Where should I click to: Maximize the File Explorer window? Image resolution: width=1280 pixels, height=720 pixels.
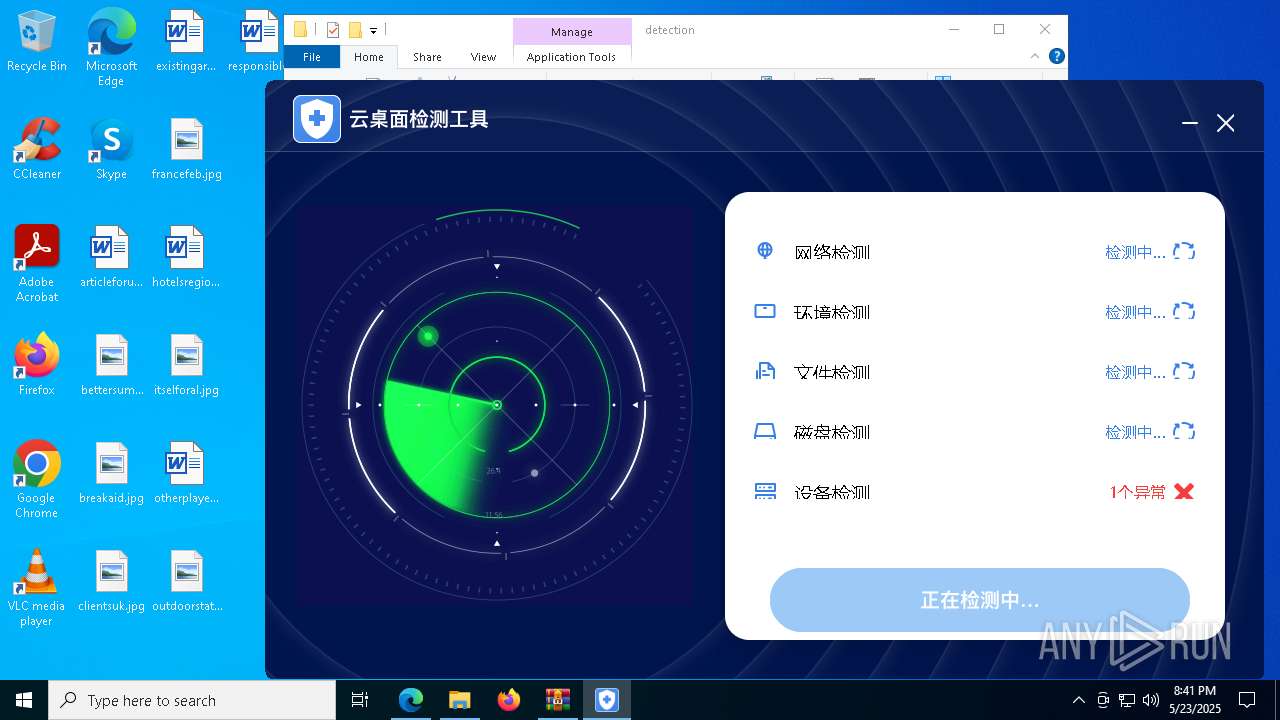[999, 29]
